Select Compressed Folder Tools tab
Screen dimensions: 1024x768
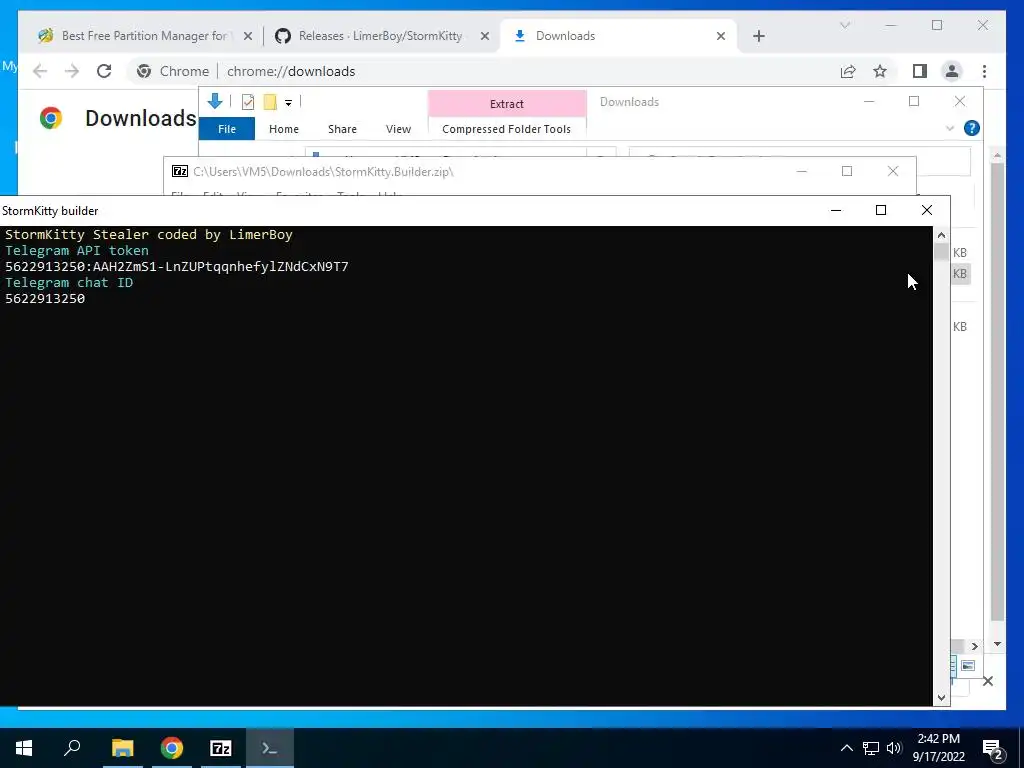pyautogui.click(x=506, y=129)
